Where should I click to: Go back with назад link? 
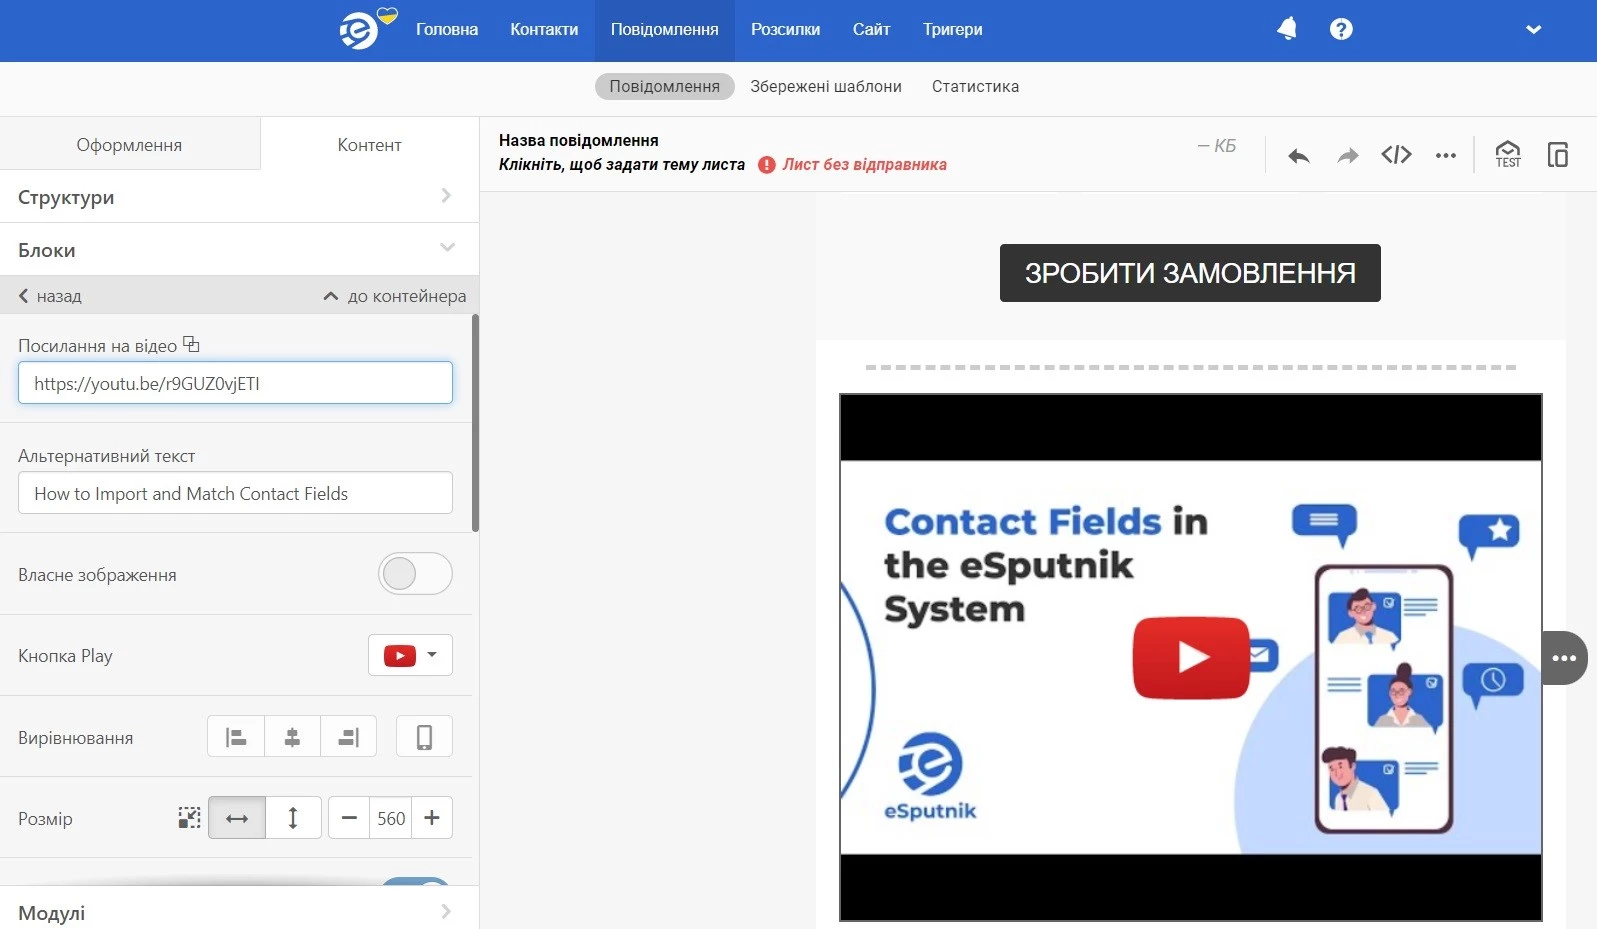(x=50, y=296)
